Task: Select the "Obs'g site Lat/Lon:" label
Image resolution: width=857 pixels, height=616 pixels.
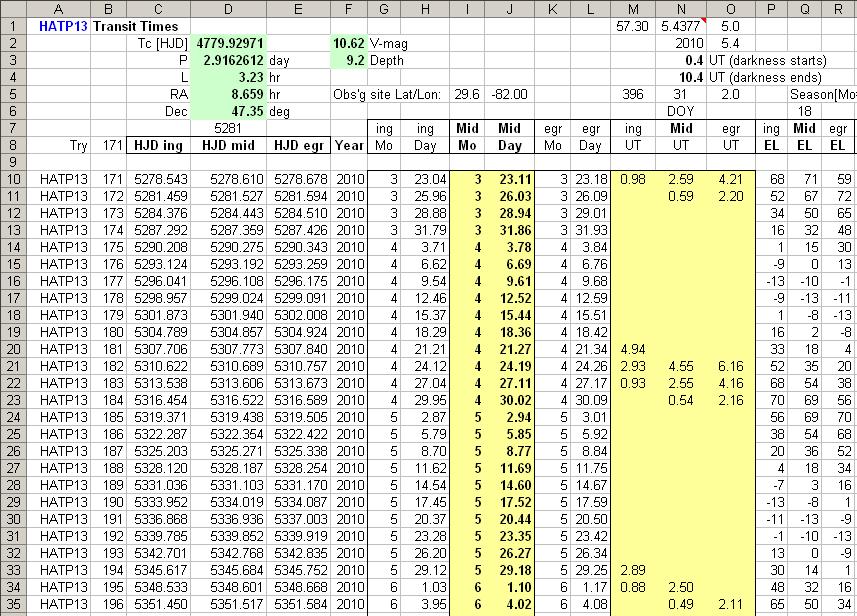Action: point(387,94)
